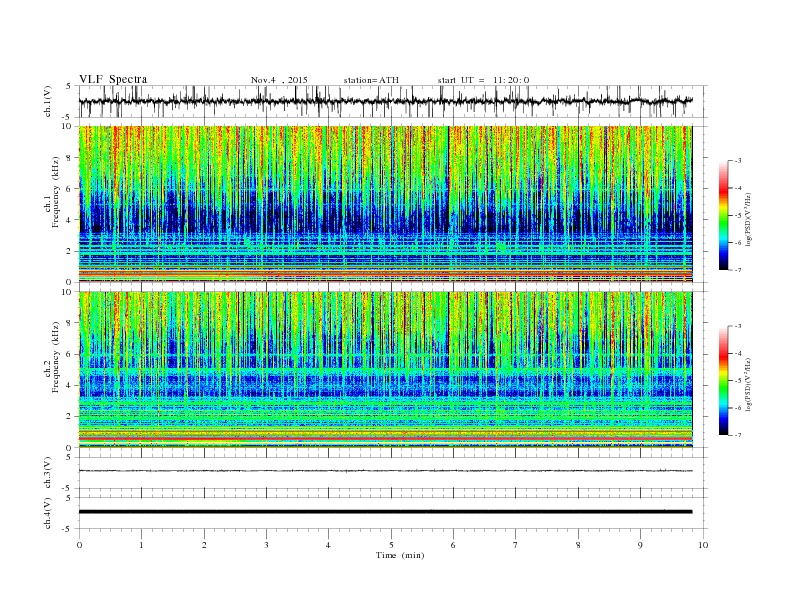Click the 2 kHz tick on ch.1 axis

(x=69, y=251)
